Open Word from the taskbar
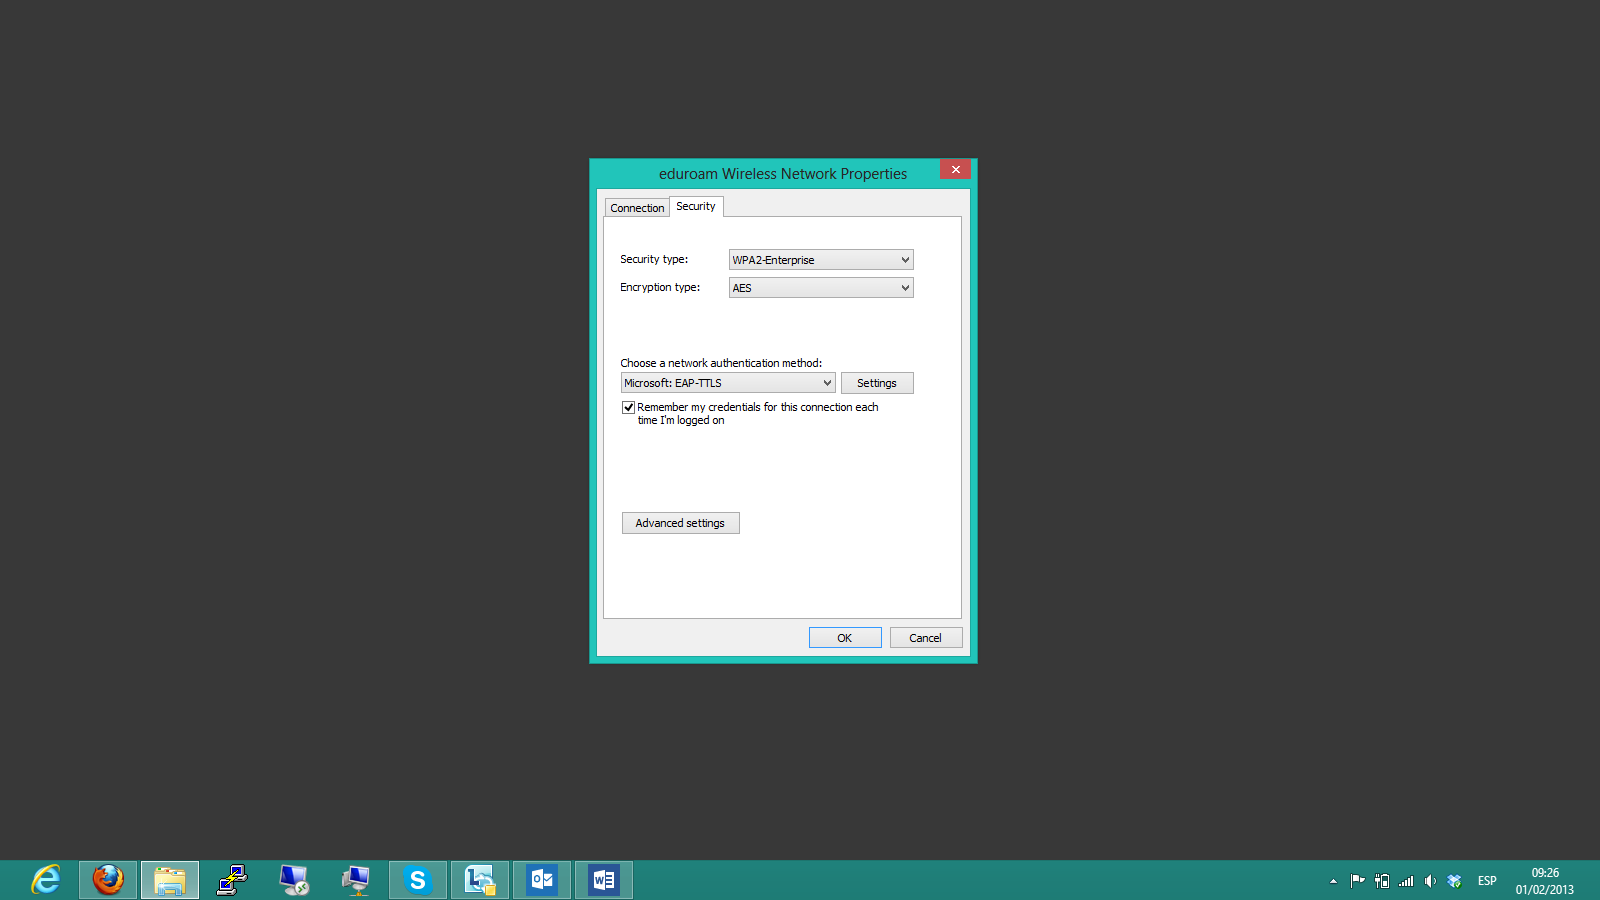The height and width of the screenshot is (900, 1600). point(604,880)
